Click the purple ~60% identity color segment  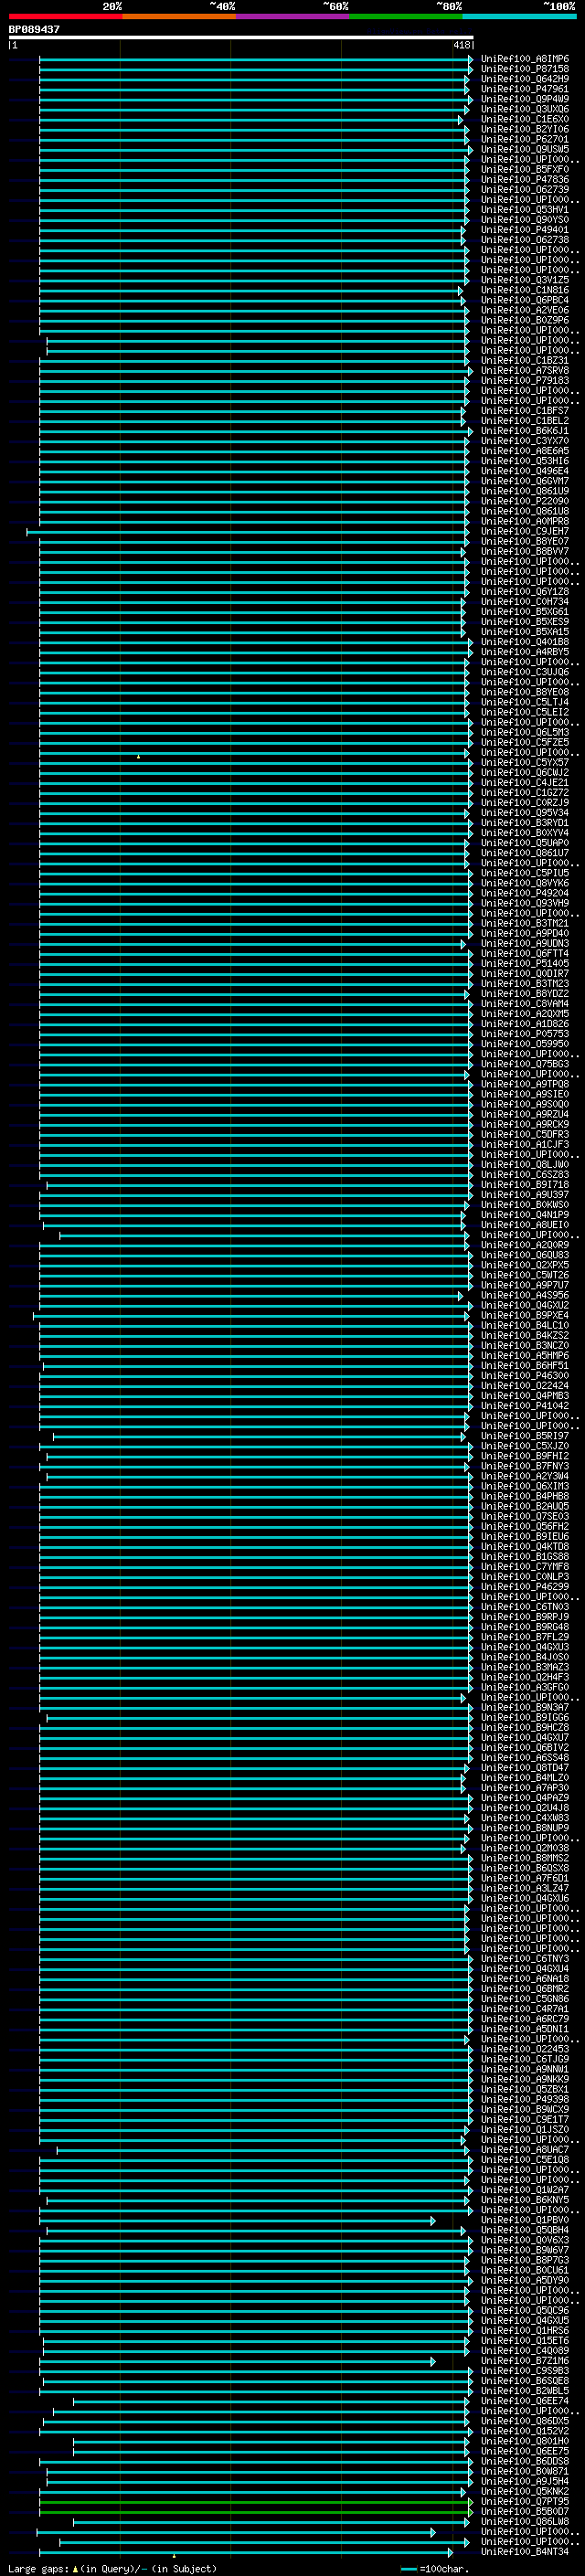(293, 16)
